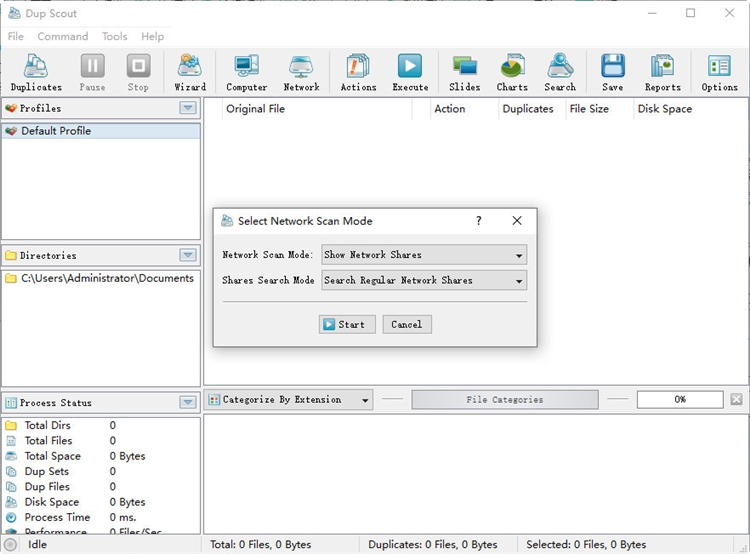The width and height of the screenshot is (750, 554).
Task: Expand the Directories panel menu arrow
Action: click(x=188, y=256)
